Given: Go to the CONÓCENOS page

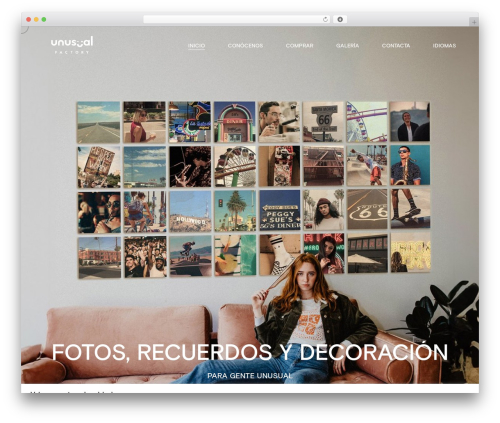Looking at the screenshot, I should pyautogui.click(x=245, y=46).
